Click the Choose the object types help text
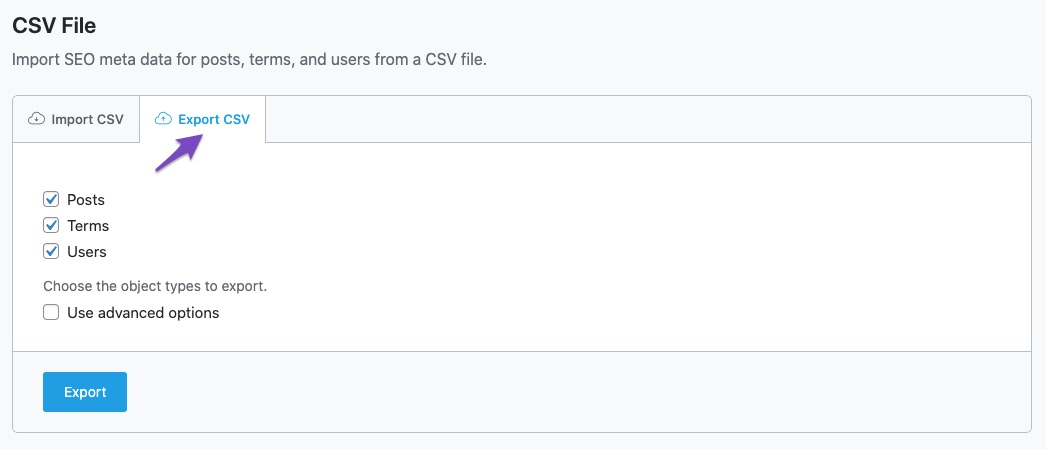Screen dimensions: 1046x449 tap(155, 287)
